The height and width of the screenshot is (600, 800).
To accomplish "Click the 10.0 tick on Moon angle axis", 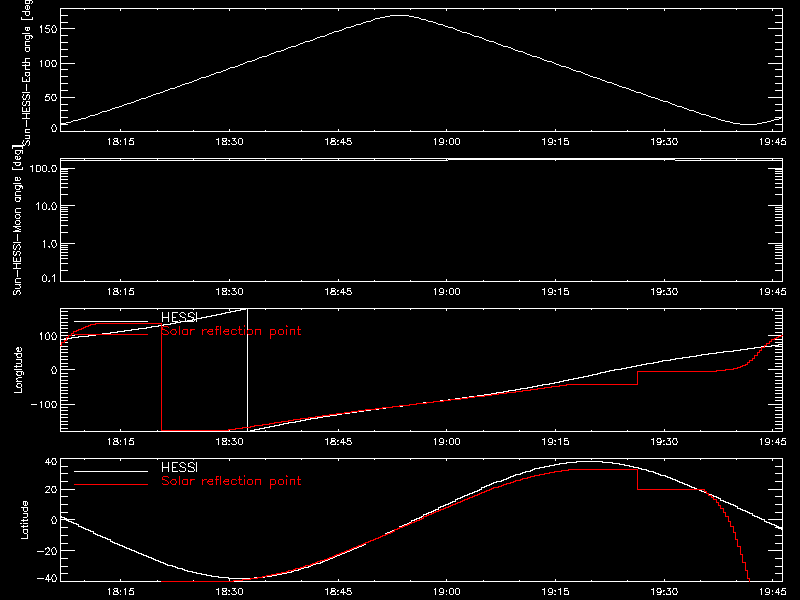I will 46,206.
